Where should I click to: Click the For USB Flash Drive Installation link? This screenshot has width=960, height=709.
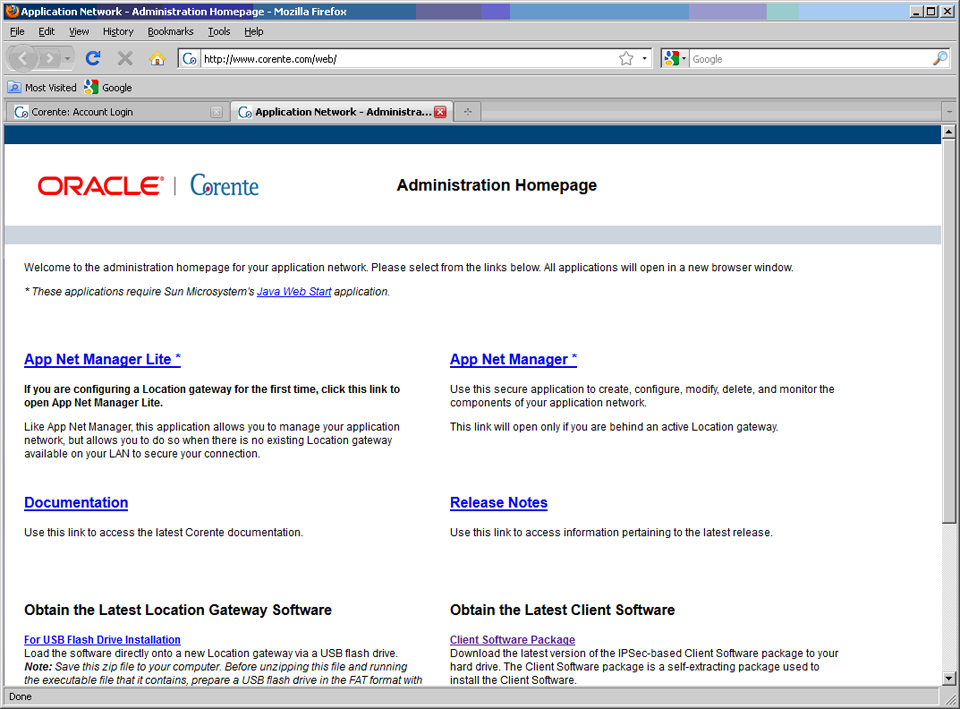pyautogui.click(x=102, y=640)
